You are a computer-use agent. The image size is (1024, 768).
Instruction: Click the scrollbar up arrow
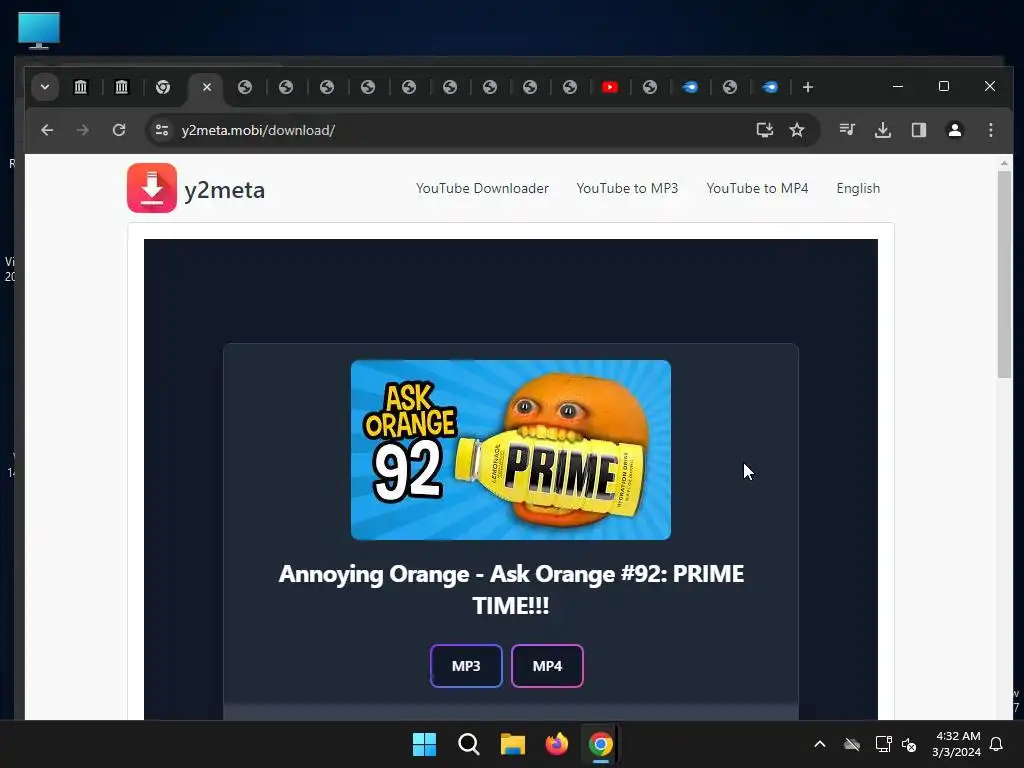tap(1004, 163)
